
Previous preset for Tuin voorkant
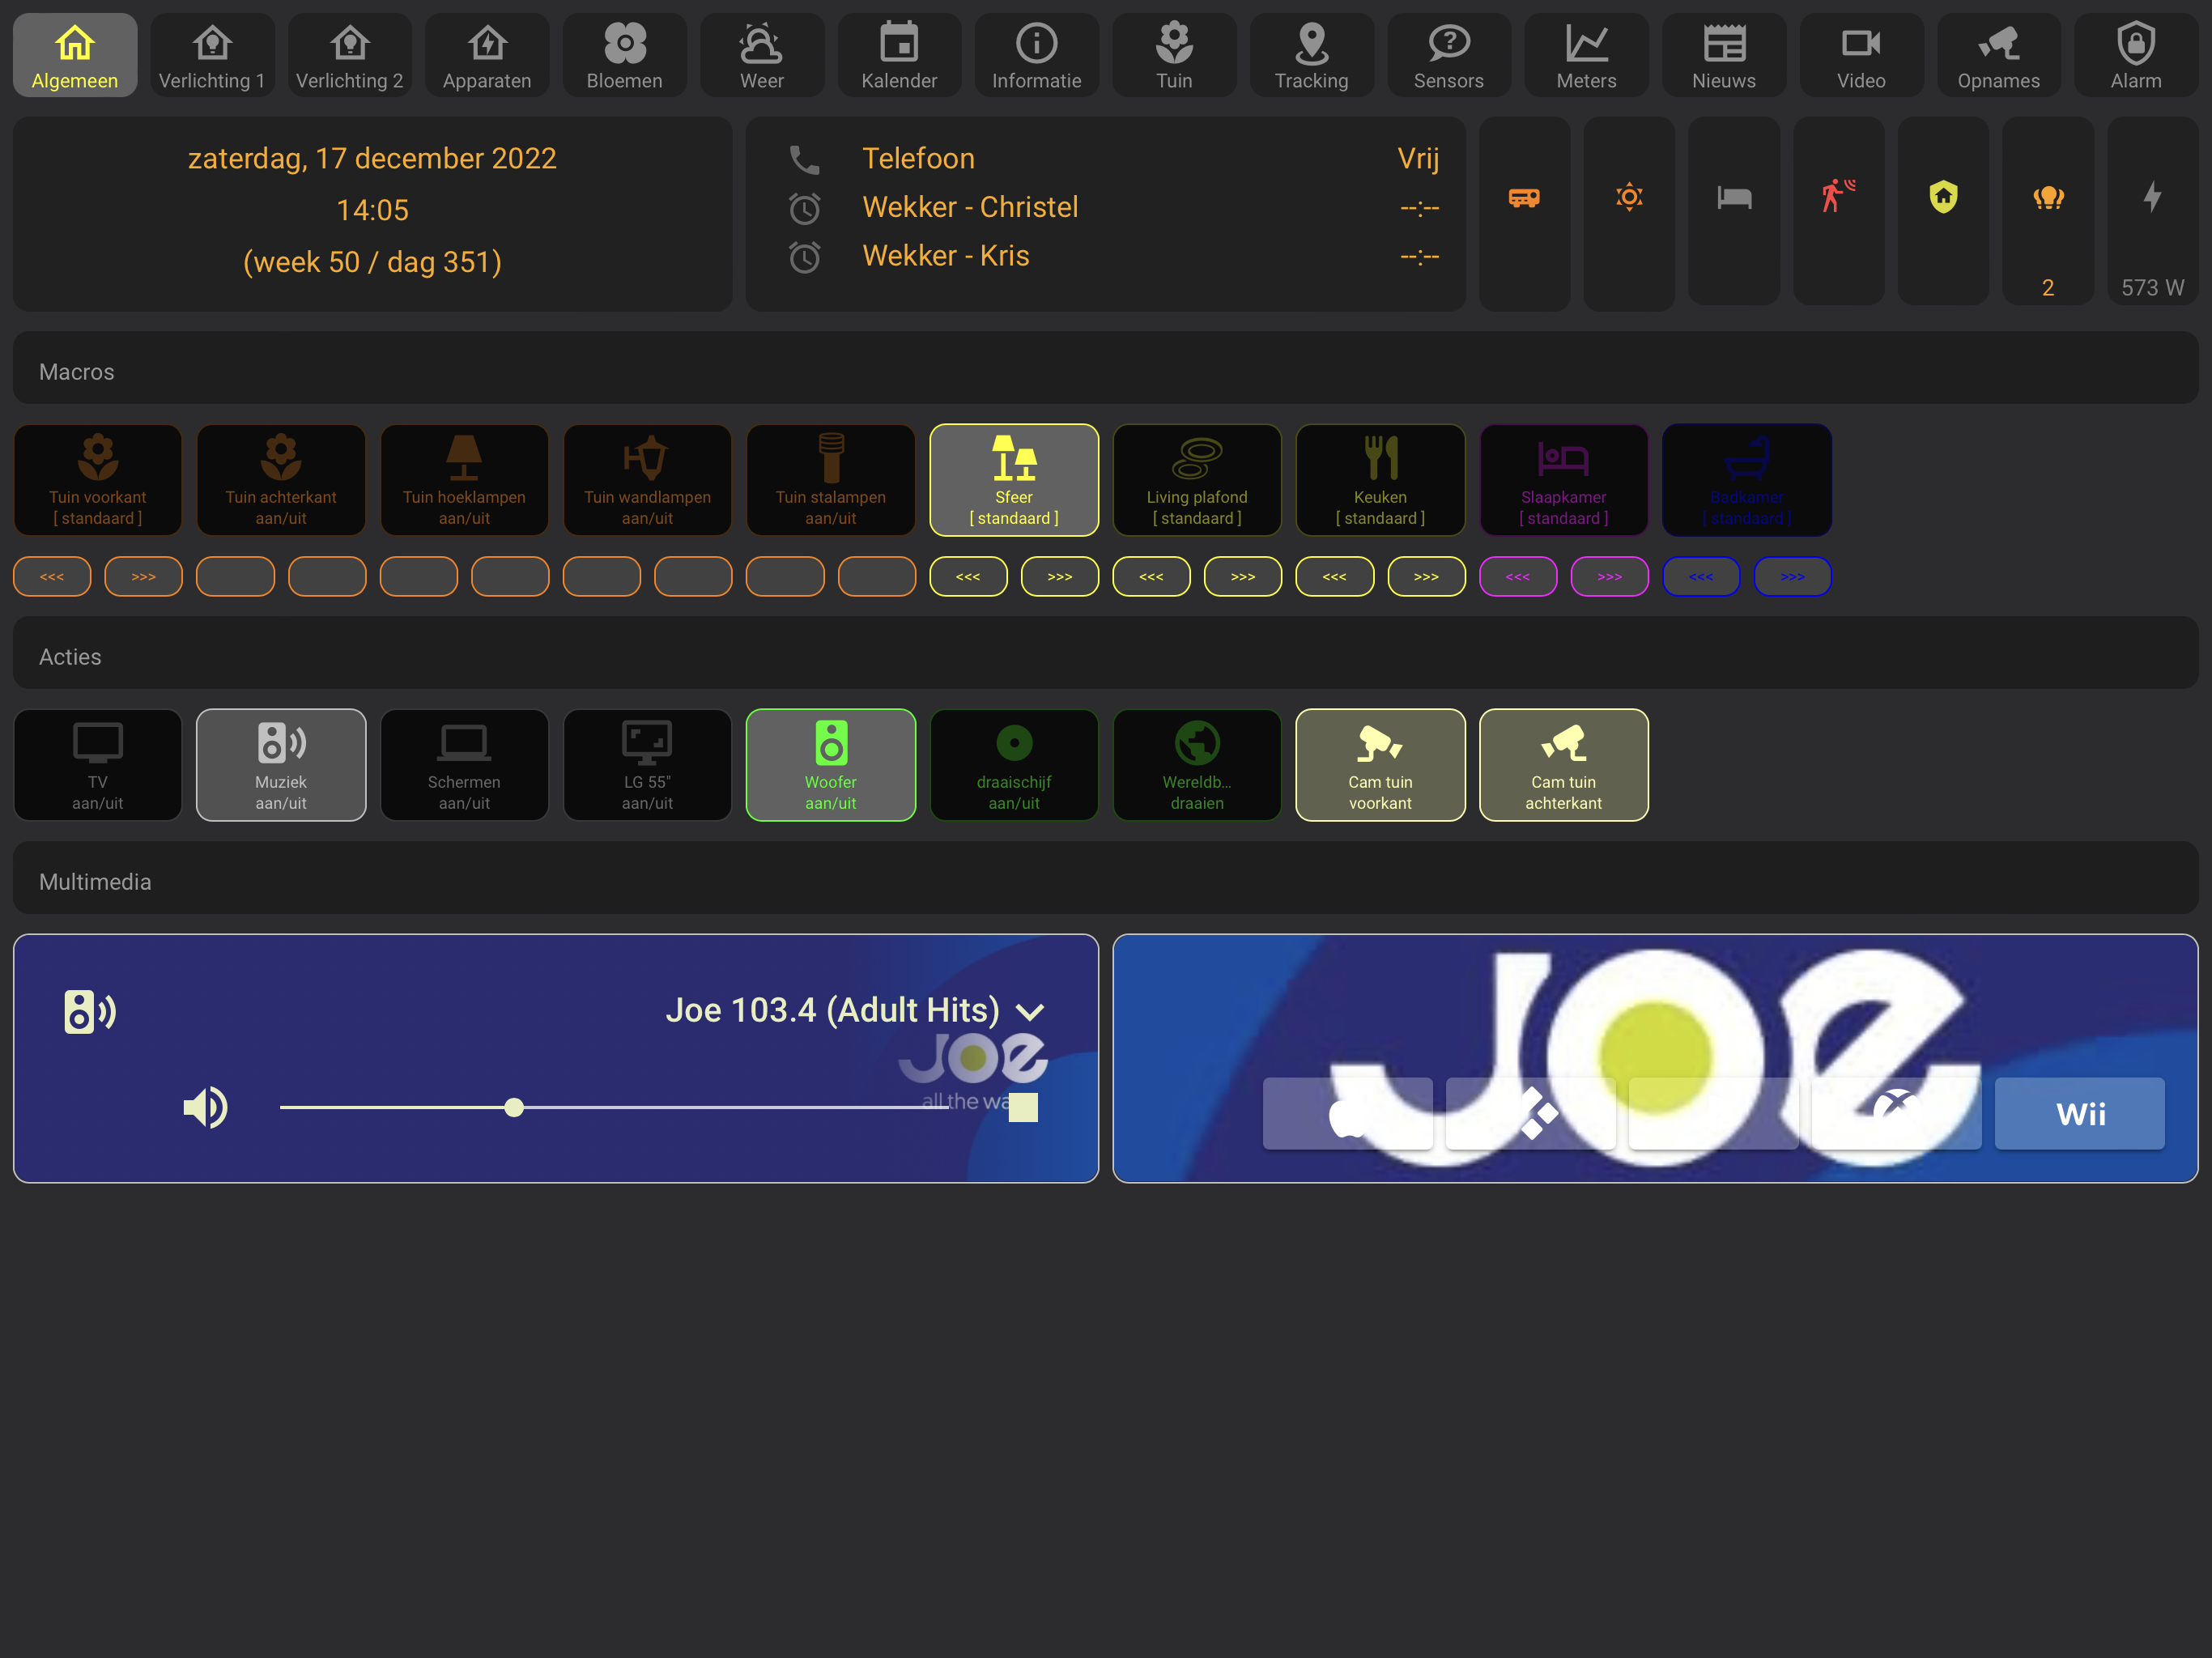(x=52, y=576)
